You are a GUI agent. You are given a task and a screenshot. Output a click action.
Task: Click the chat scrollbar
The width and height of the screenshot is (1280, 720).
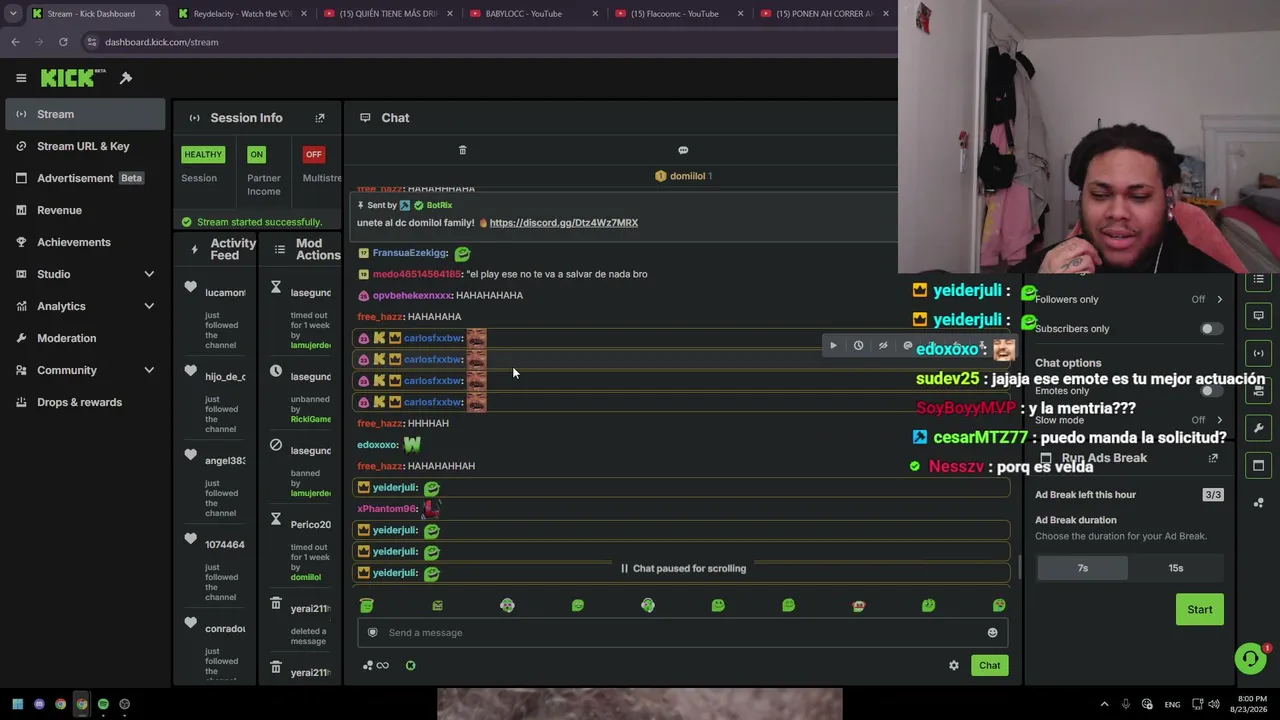pyautogui.click(x=1019, y=568)
